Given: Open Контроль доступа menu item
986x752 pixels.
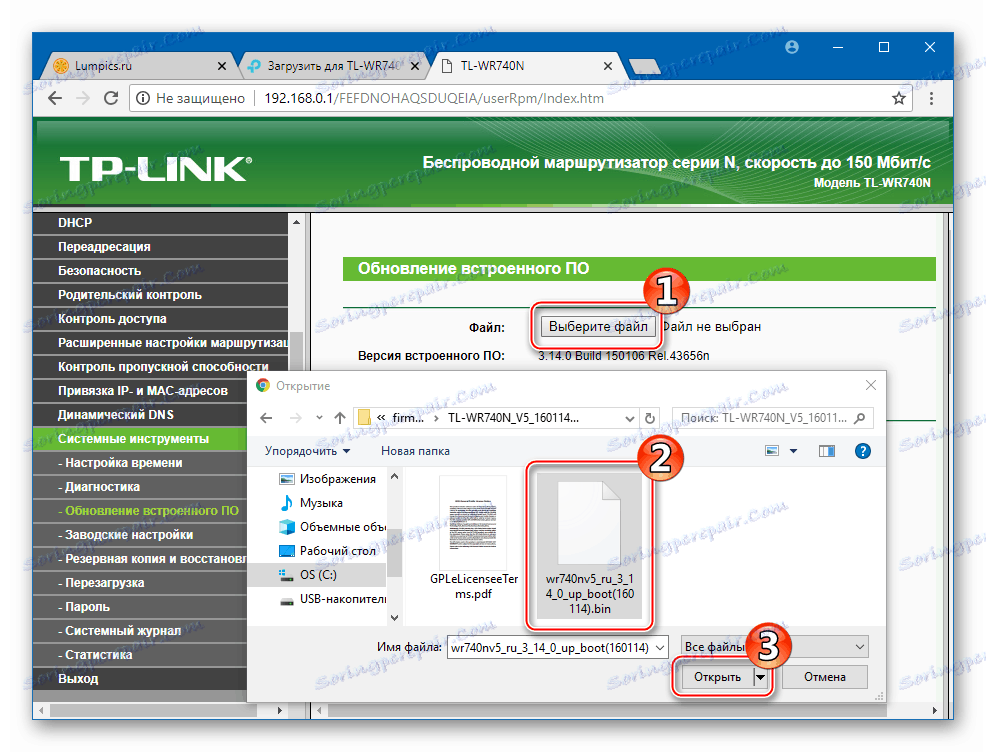Looking at the screenshot, I should (x=160, y=319).
